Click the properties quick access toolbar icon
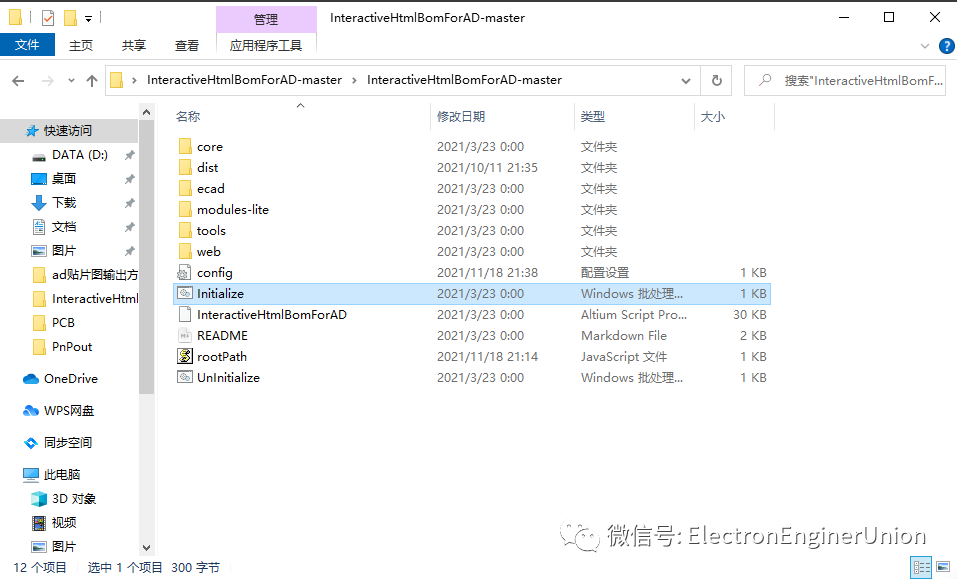This screenshot has width=957, height=579. 48,18
